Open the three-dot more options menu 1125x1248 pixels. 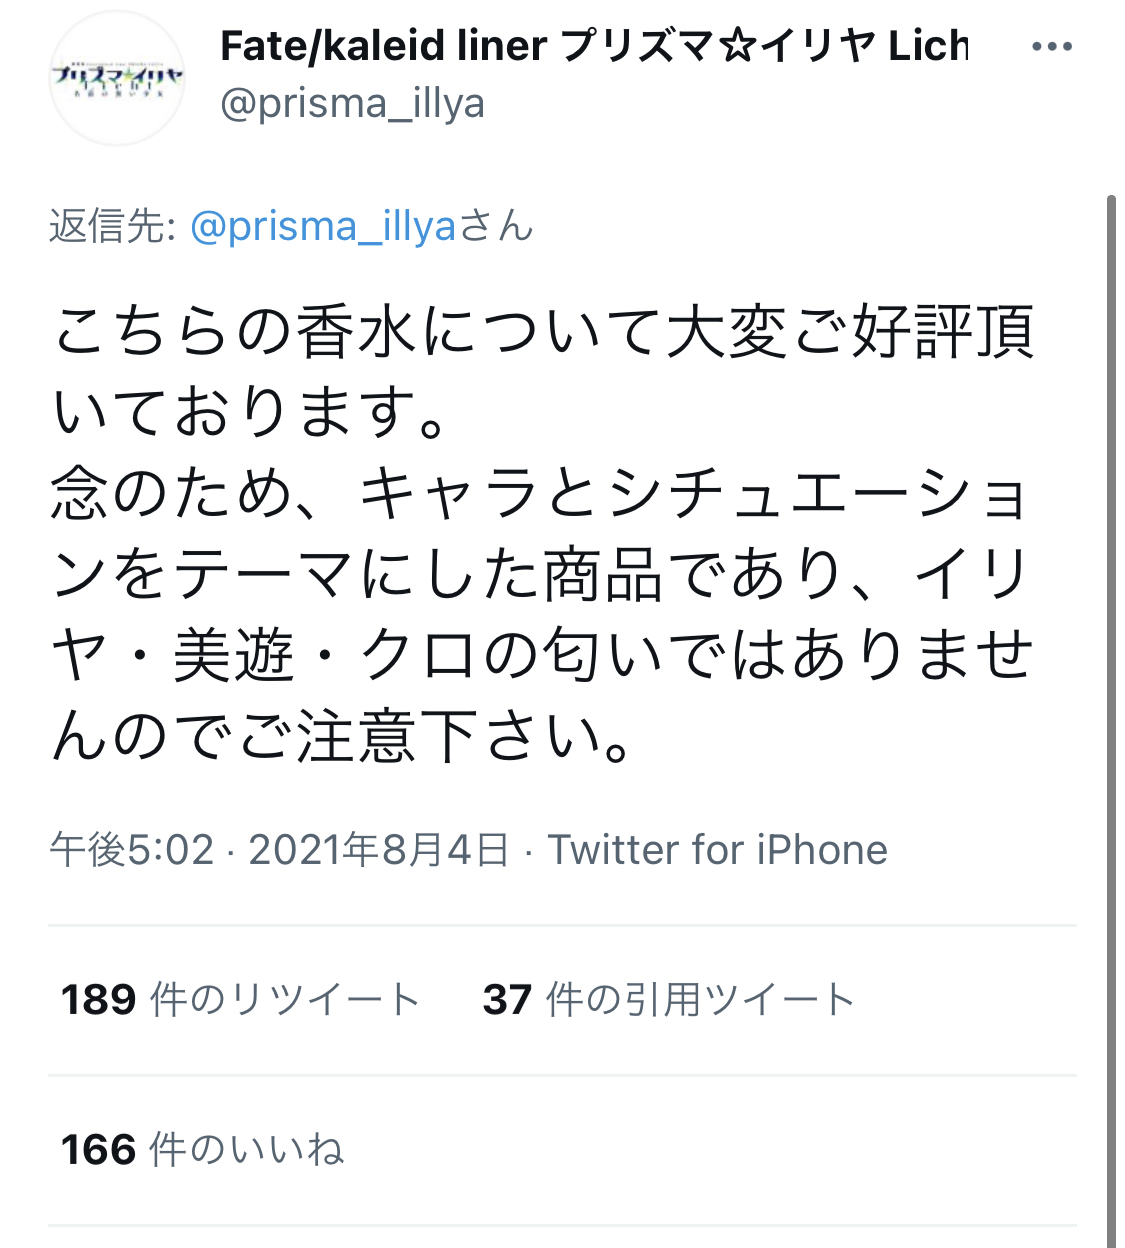pyautogui.click(x=1051, y=47)
